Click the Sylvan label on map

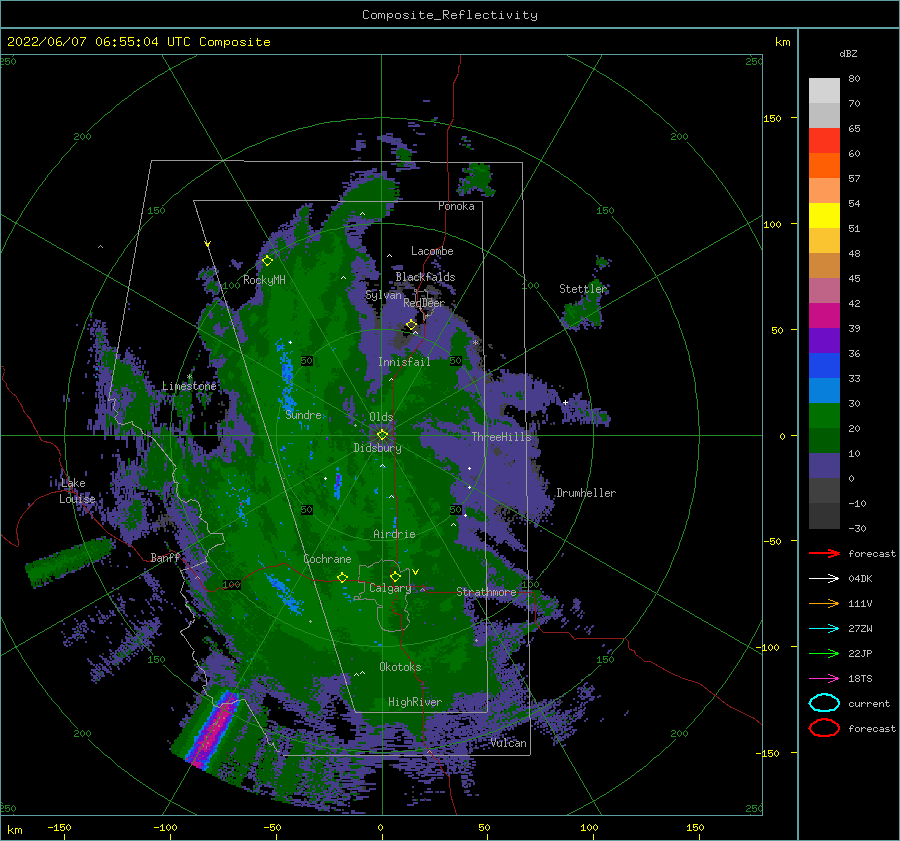[383, 295]
